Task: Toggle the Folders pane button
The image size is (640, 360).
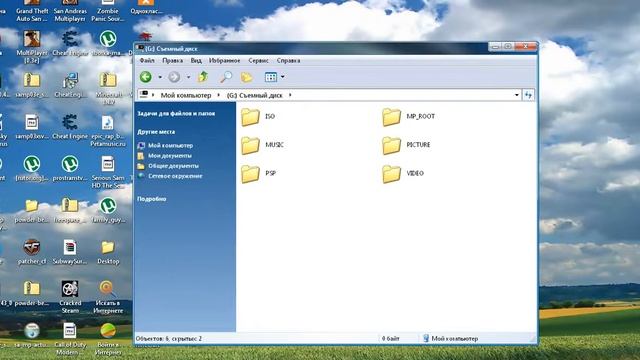Action: coord(247,77)
